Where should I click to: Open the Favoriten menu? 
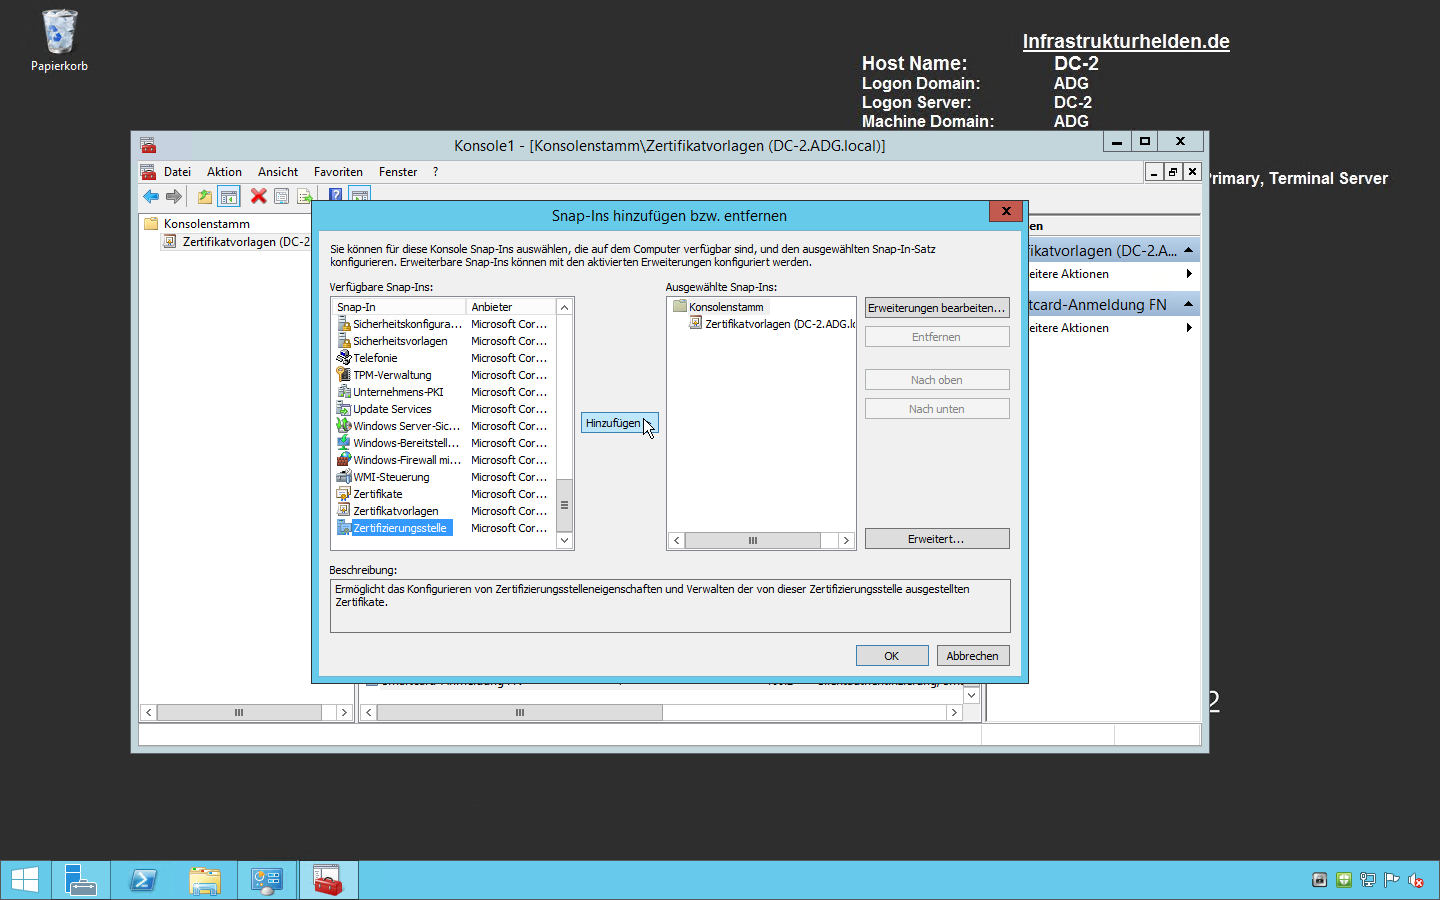pos(338,172)
